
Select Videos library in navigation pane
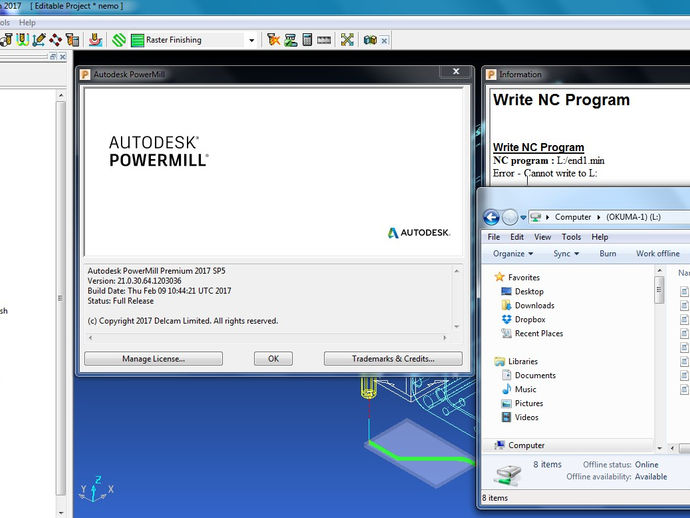pos(520,417)
